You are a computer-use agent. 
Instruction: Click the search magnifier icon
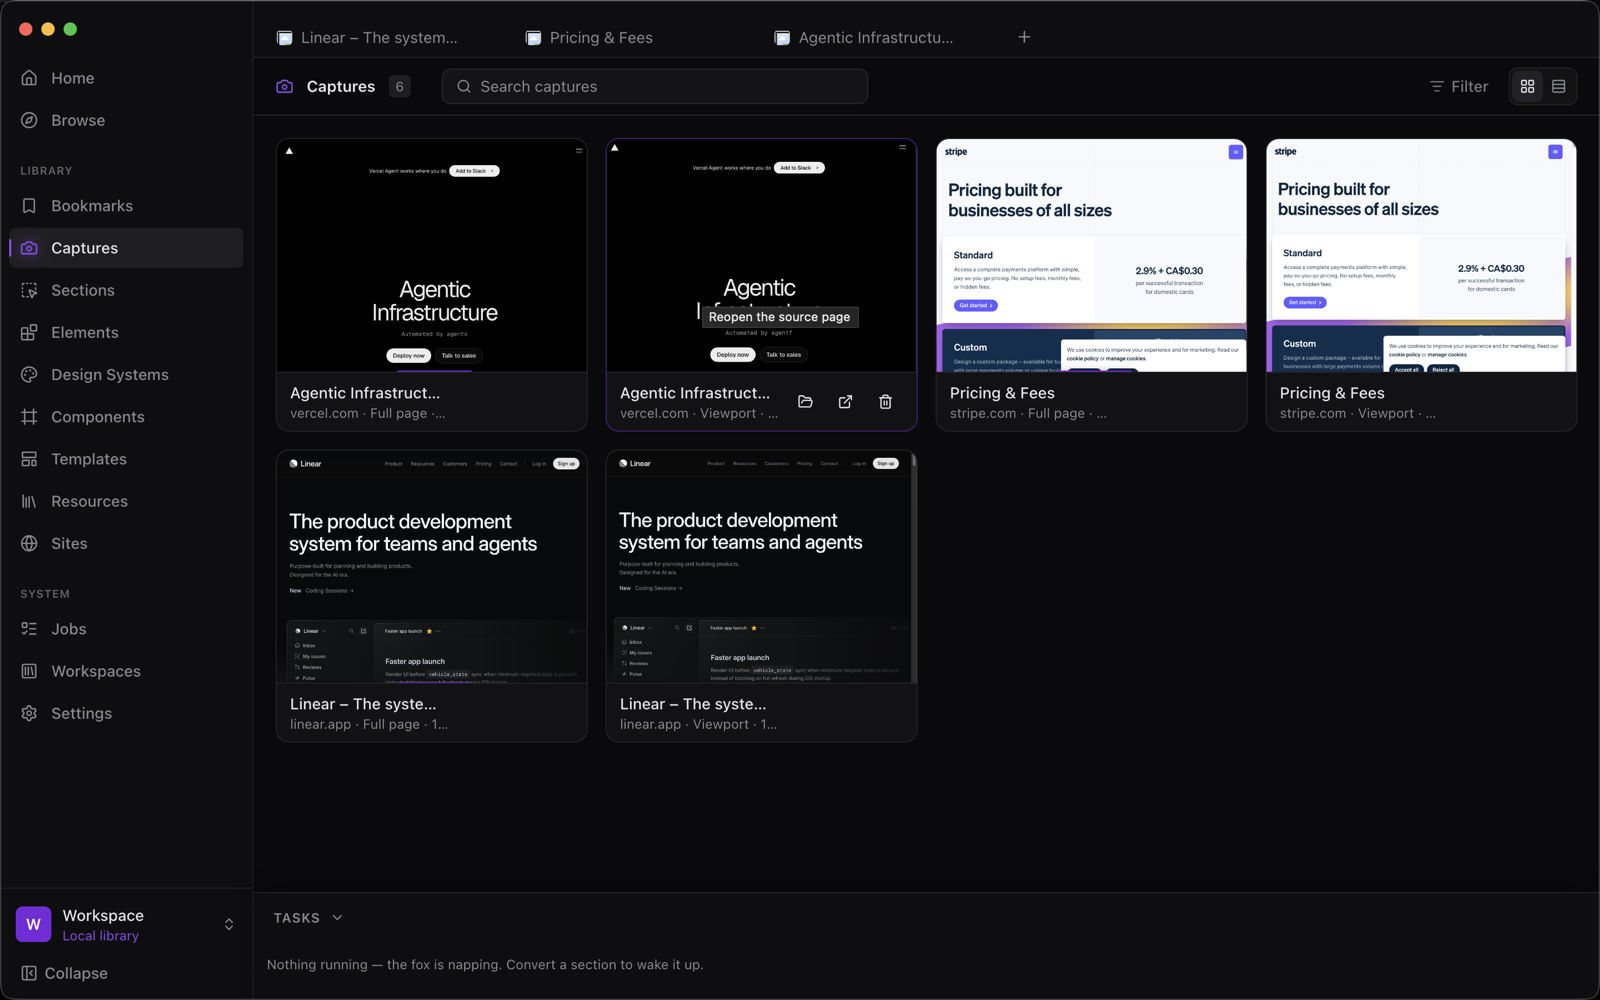pyautogui.click(x=464, y=87)
